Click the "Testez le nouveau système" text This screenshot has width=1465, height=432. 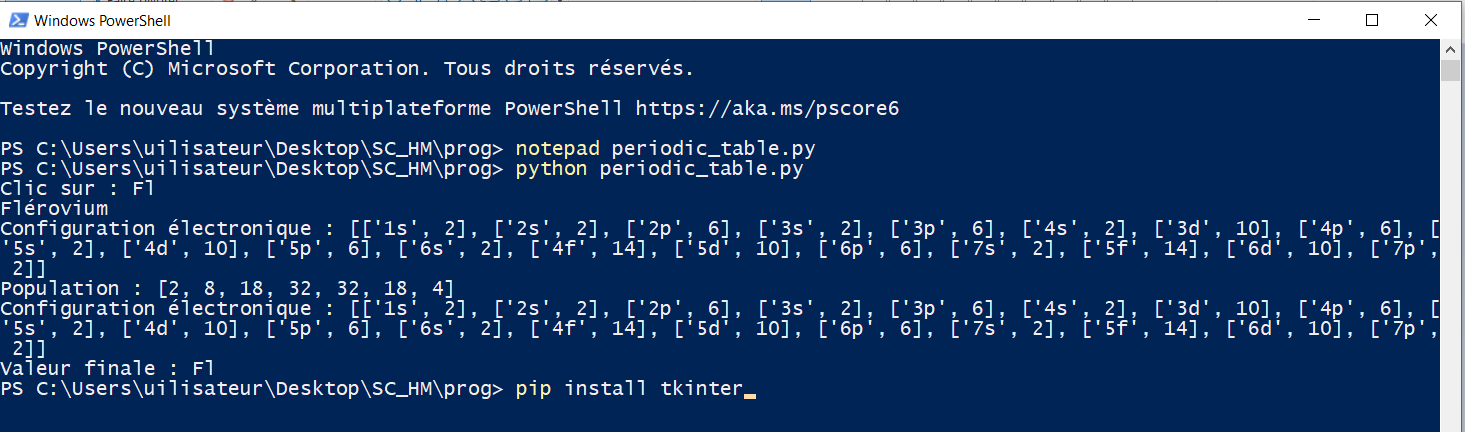point(162,108)
